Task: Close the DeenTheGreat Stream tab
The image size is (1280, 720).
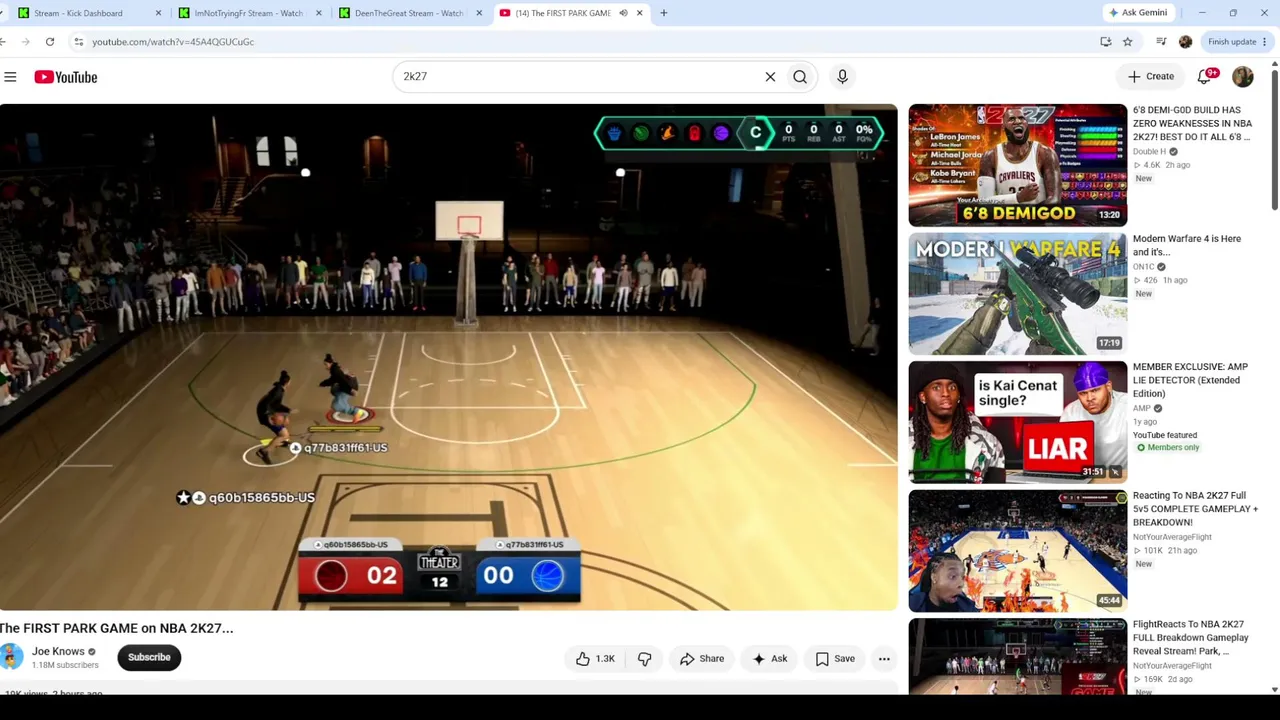Action: click(x=479, y=13)
